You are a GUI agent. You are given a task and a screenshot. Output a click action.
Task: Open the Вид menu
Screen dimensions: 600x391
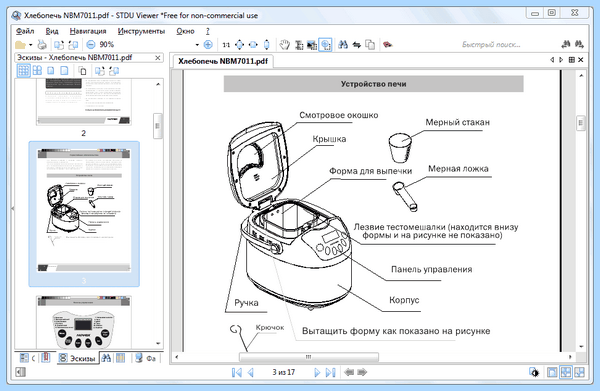52,31
